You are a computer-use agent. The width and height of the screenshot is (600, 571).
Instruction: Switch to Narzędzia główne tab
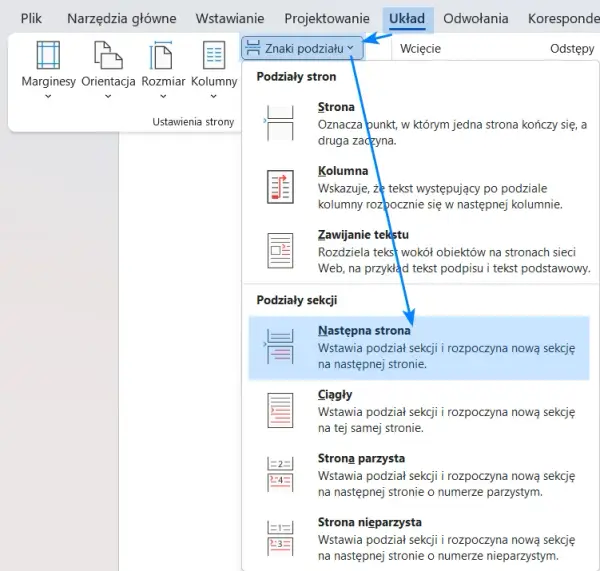tap(122, 19)
